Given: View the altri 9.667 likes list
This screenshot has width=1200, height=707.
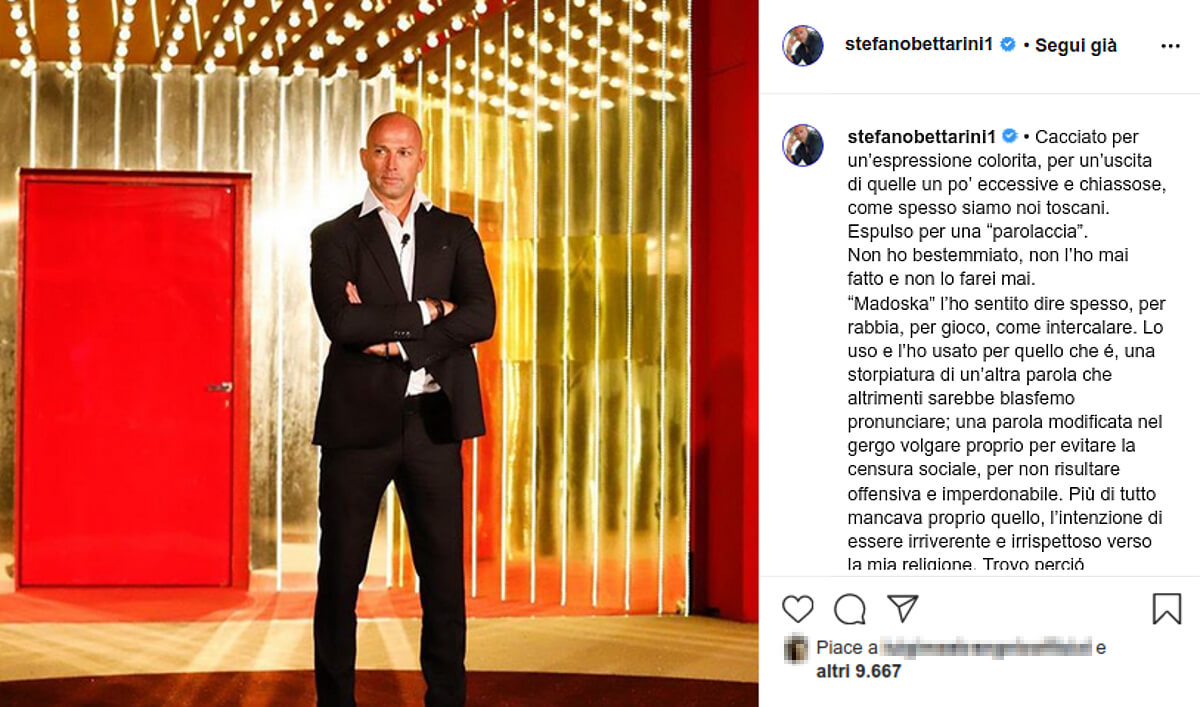Looking at the screenshot, I should click(x=858, y=672).
